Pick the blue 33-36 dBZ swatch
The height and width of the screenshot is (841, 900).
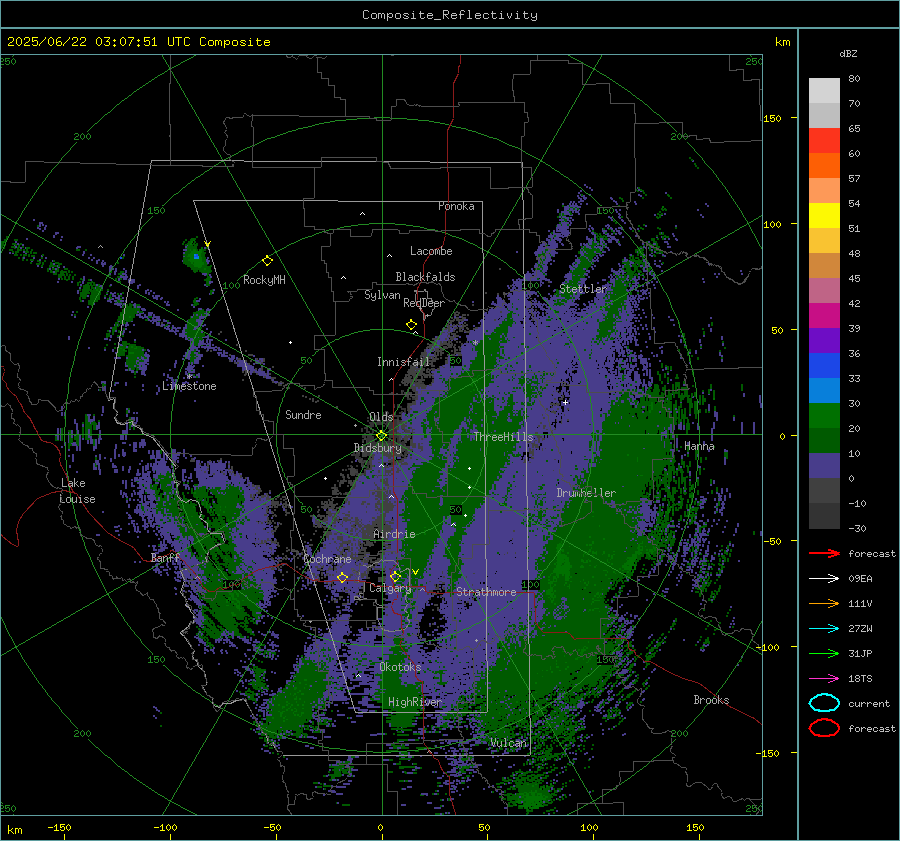(x=824, y=365)
